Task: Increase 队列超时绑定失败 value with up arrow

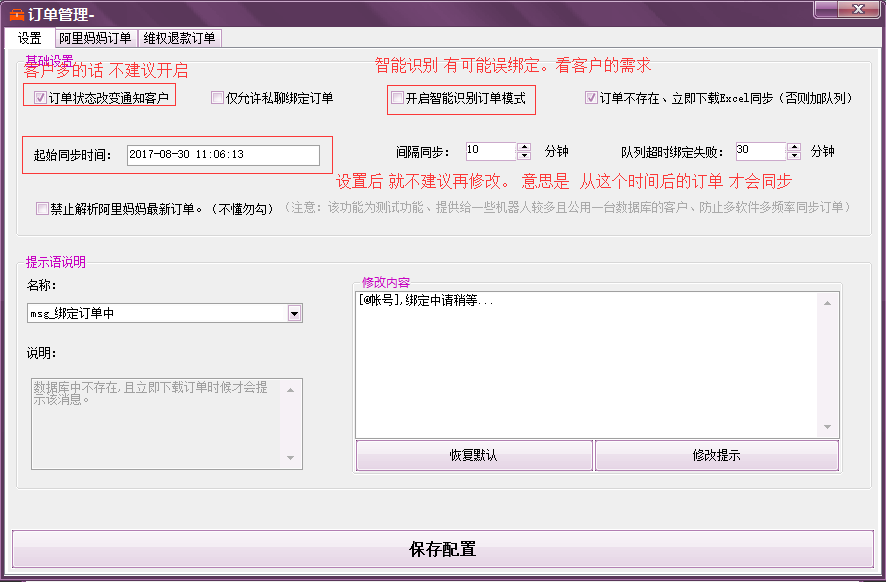Action: point(794,147)
